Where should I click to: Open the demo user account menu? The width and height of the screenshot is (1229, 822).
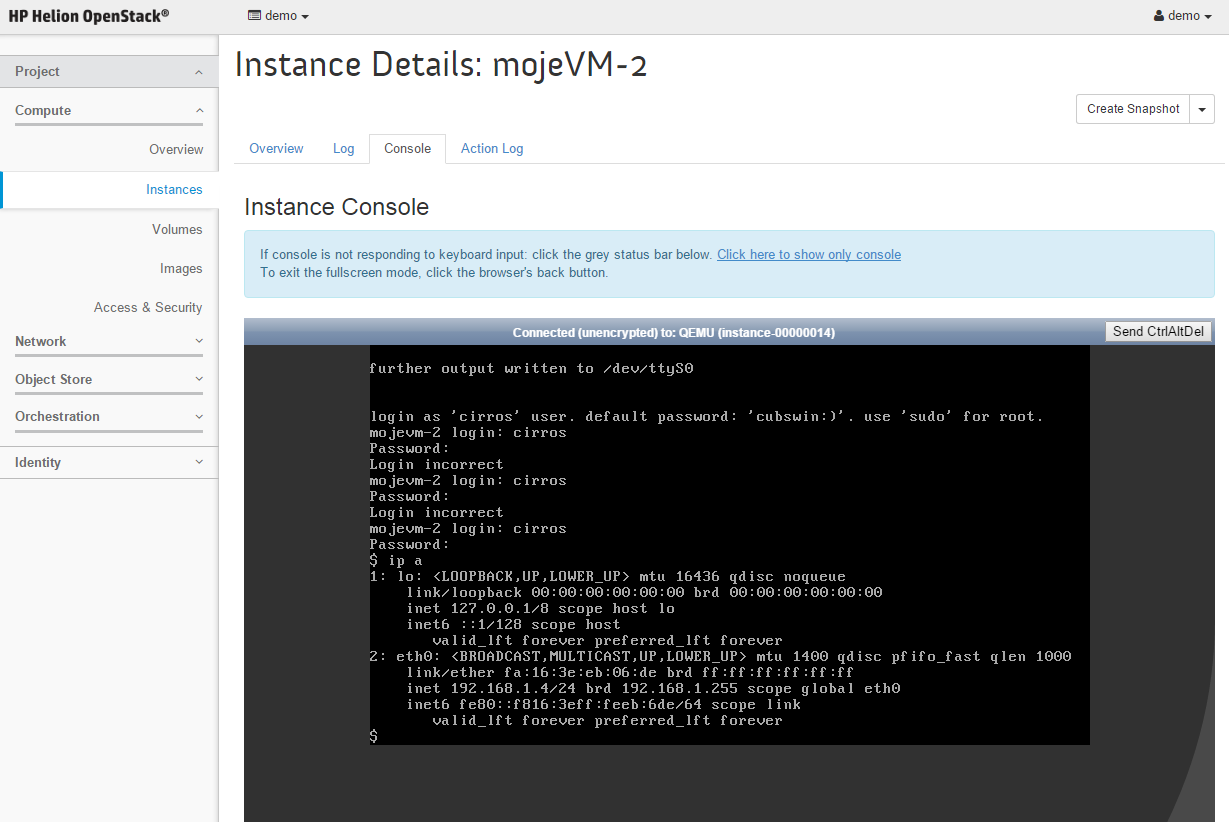1183,16
